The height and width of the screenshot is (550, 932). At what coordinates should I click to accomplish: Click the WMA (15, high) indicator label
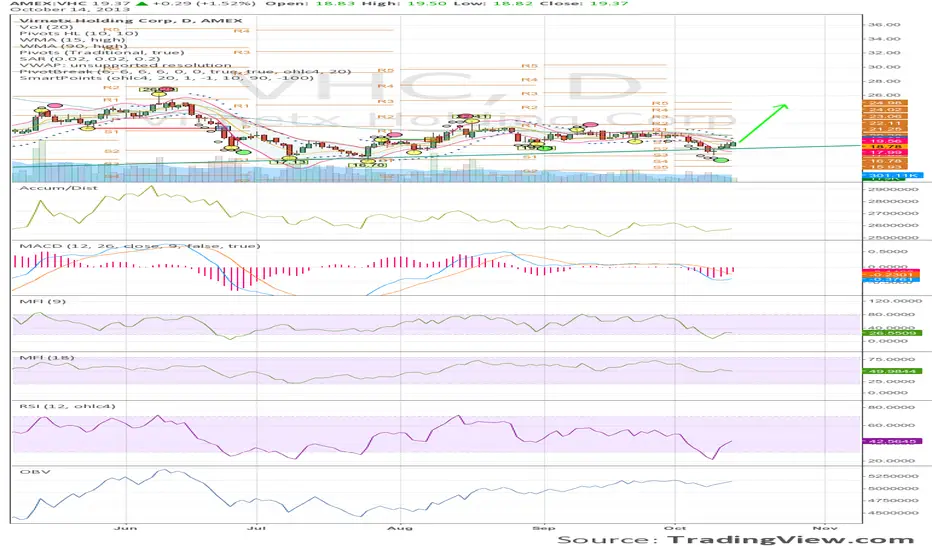pyautogui.click(x=72, y=40)
